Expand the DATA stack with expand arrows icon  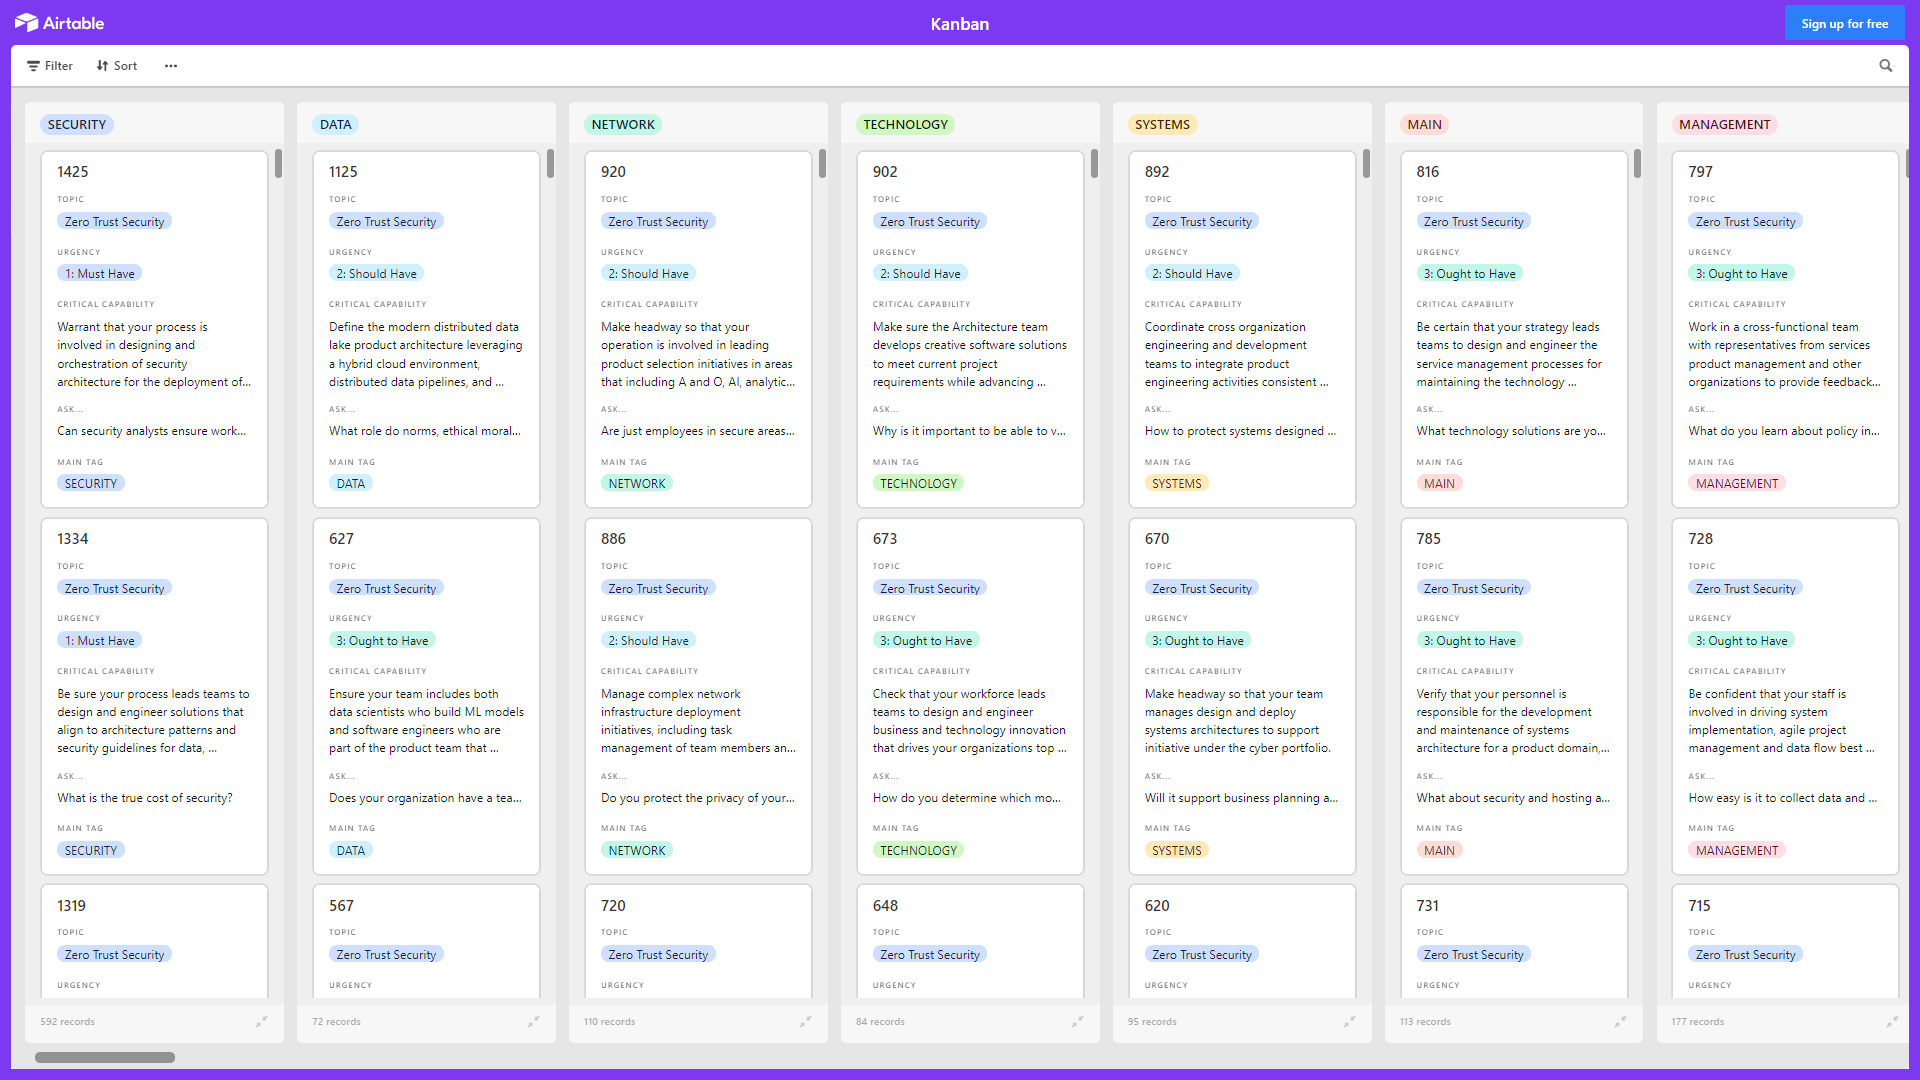tap(534, 1021)
